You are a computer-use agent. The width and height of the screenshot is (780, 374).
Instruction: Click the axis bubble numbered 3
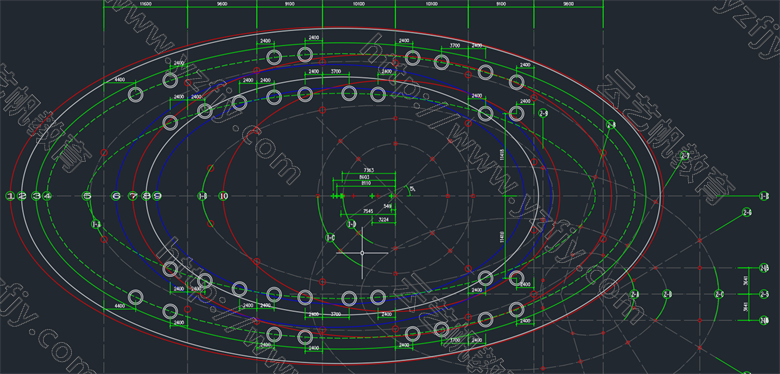(36, 196)
